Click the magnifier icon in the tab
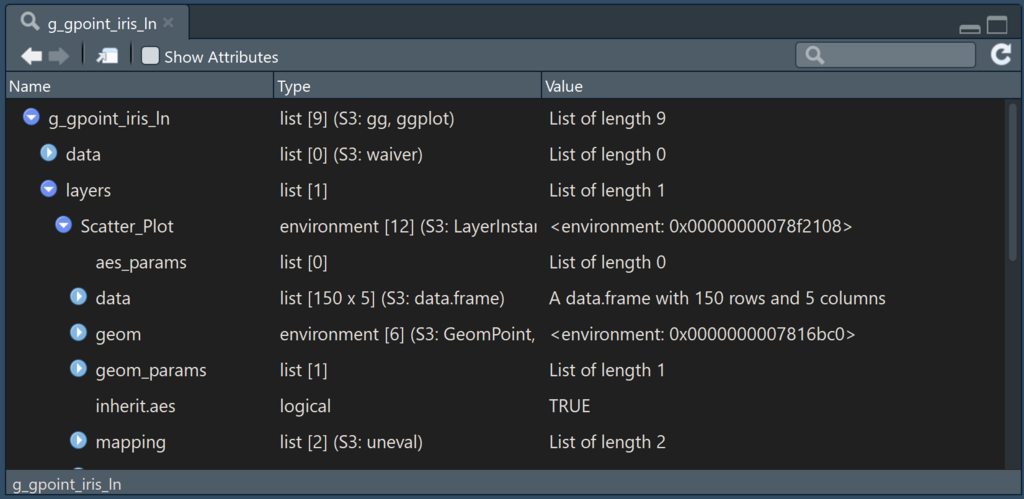Image resolution: width=1024 pixels, height=499 pixels. [30, 21]
